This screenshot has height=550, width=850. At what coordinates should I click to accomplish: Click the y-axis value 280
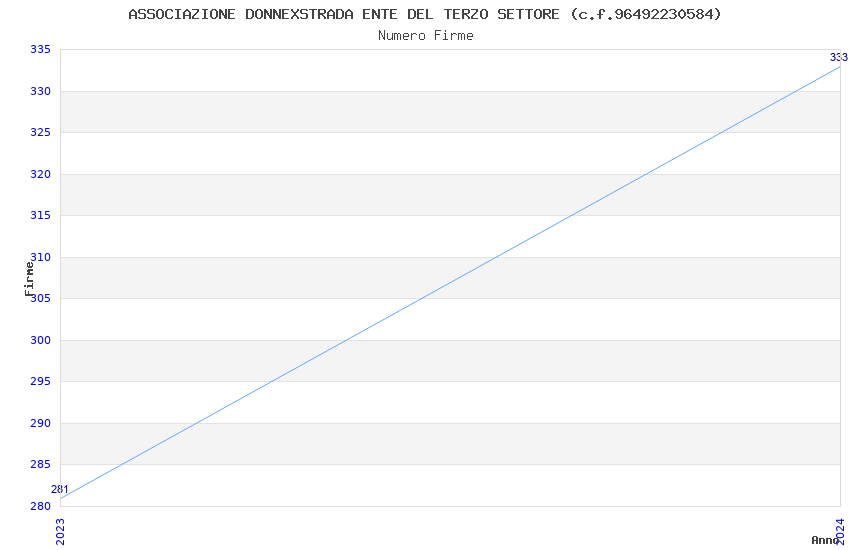40,506
